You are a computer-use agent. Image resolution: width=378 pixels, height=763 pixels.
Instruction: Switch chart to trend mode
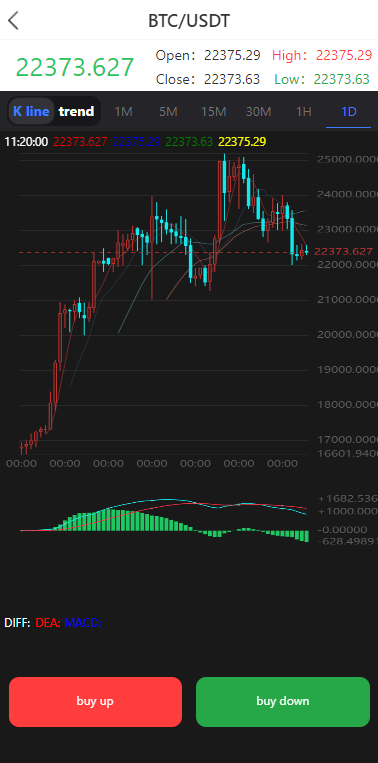pos(76,111)
